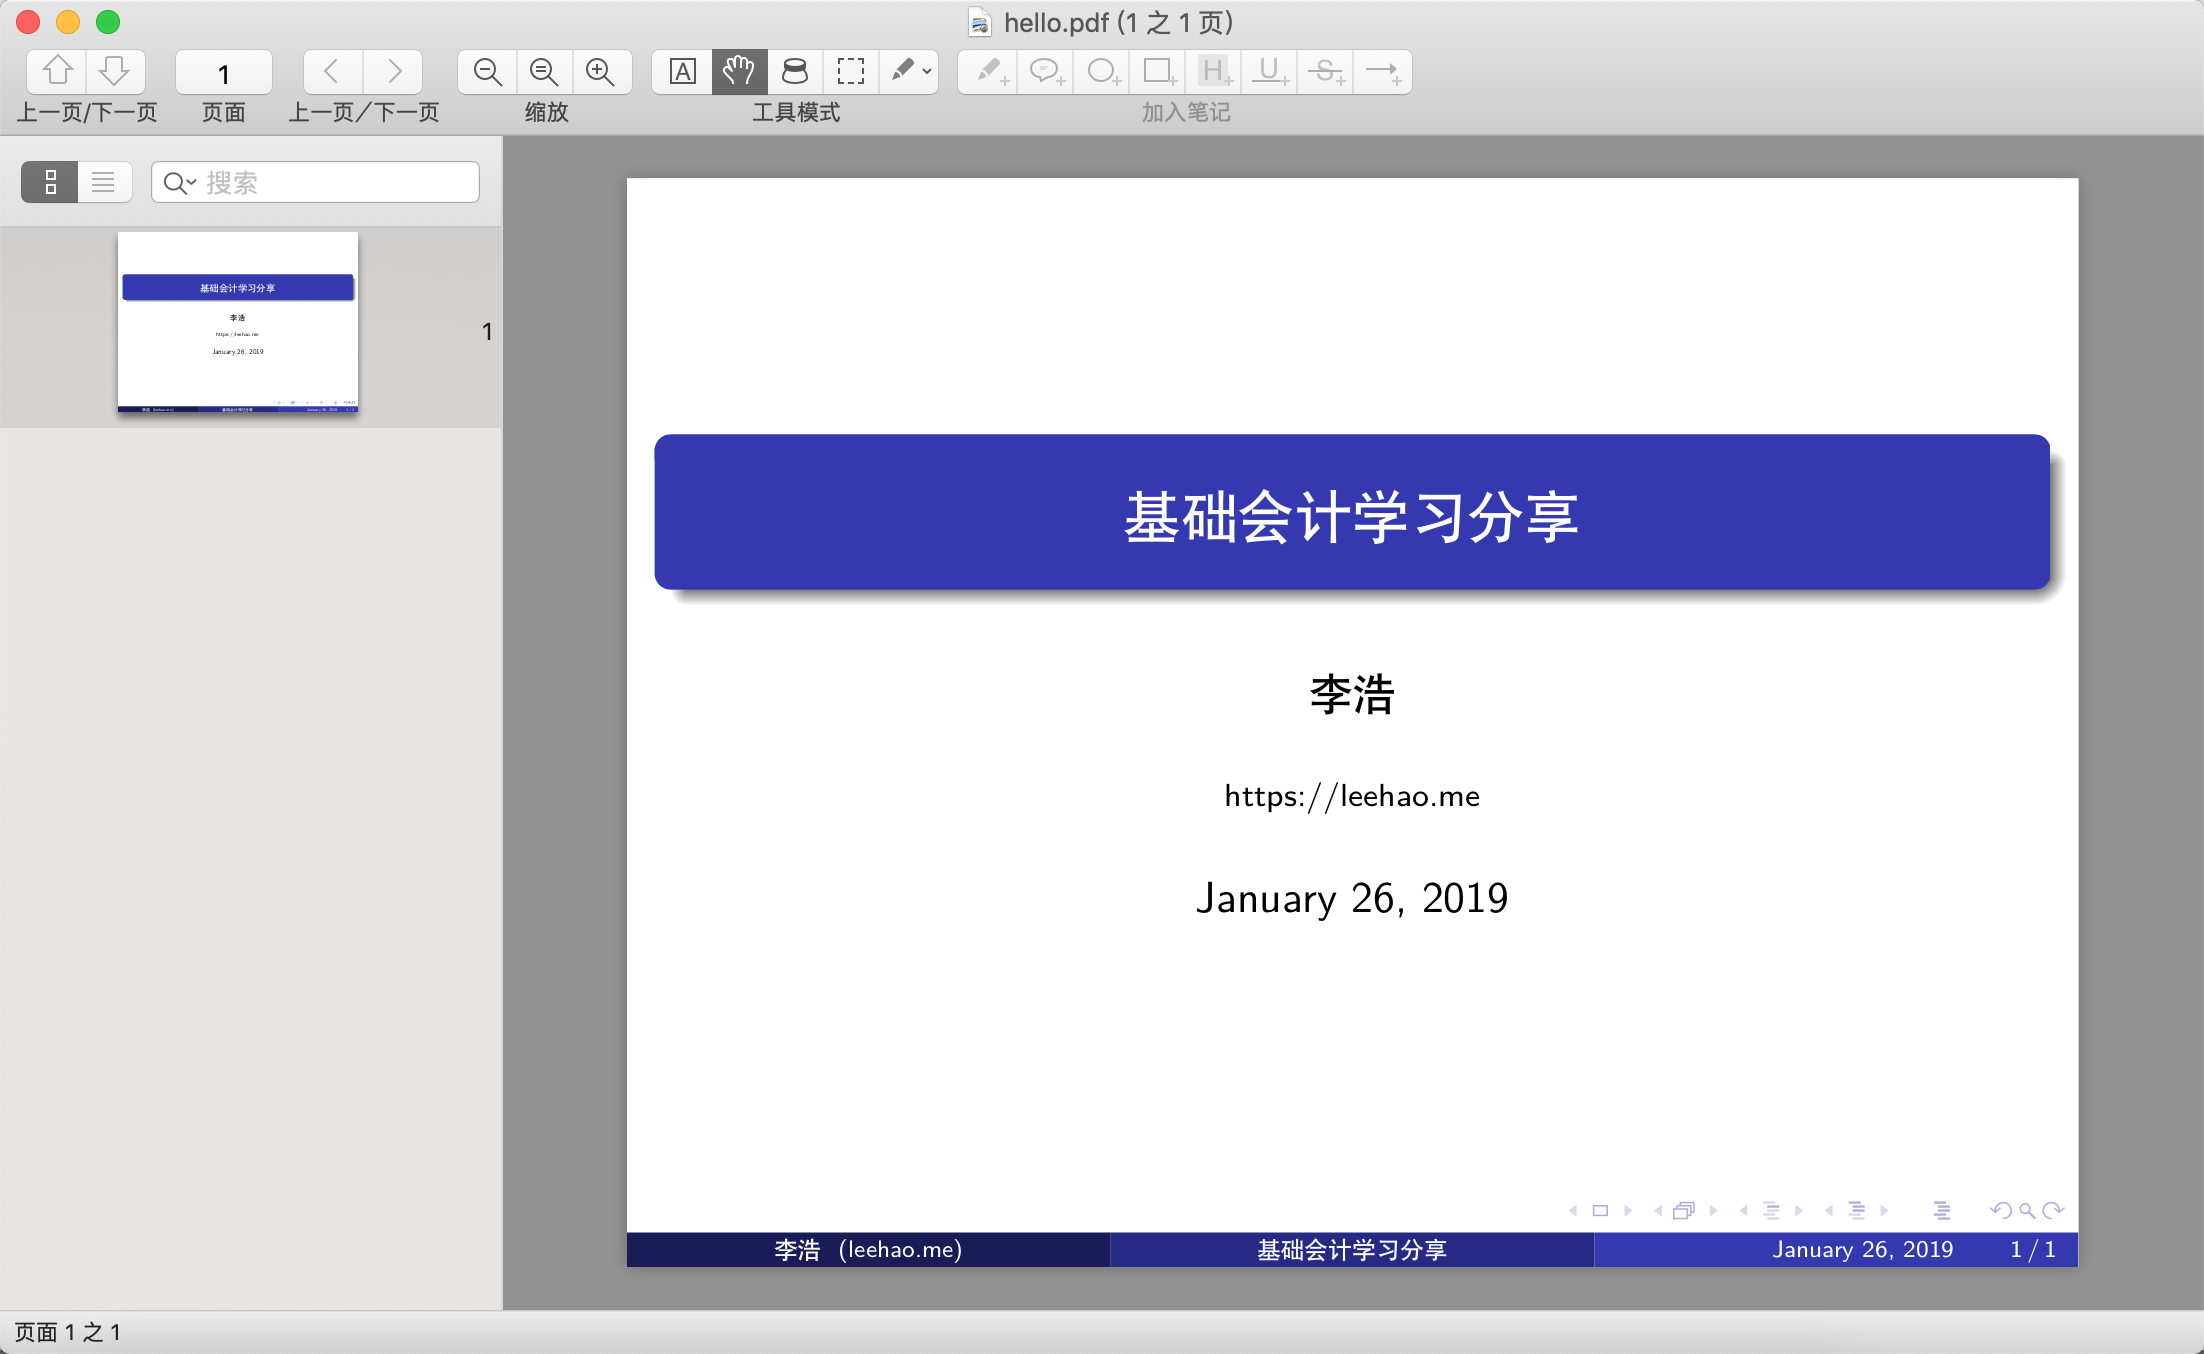The height and width of the screenshot is (1354, 2204).
Task: Navigate back with left chevron button
Action: 332,71
